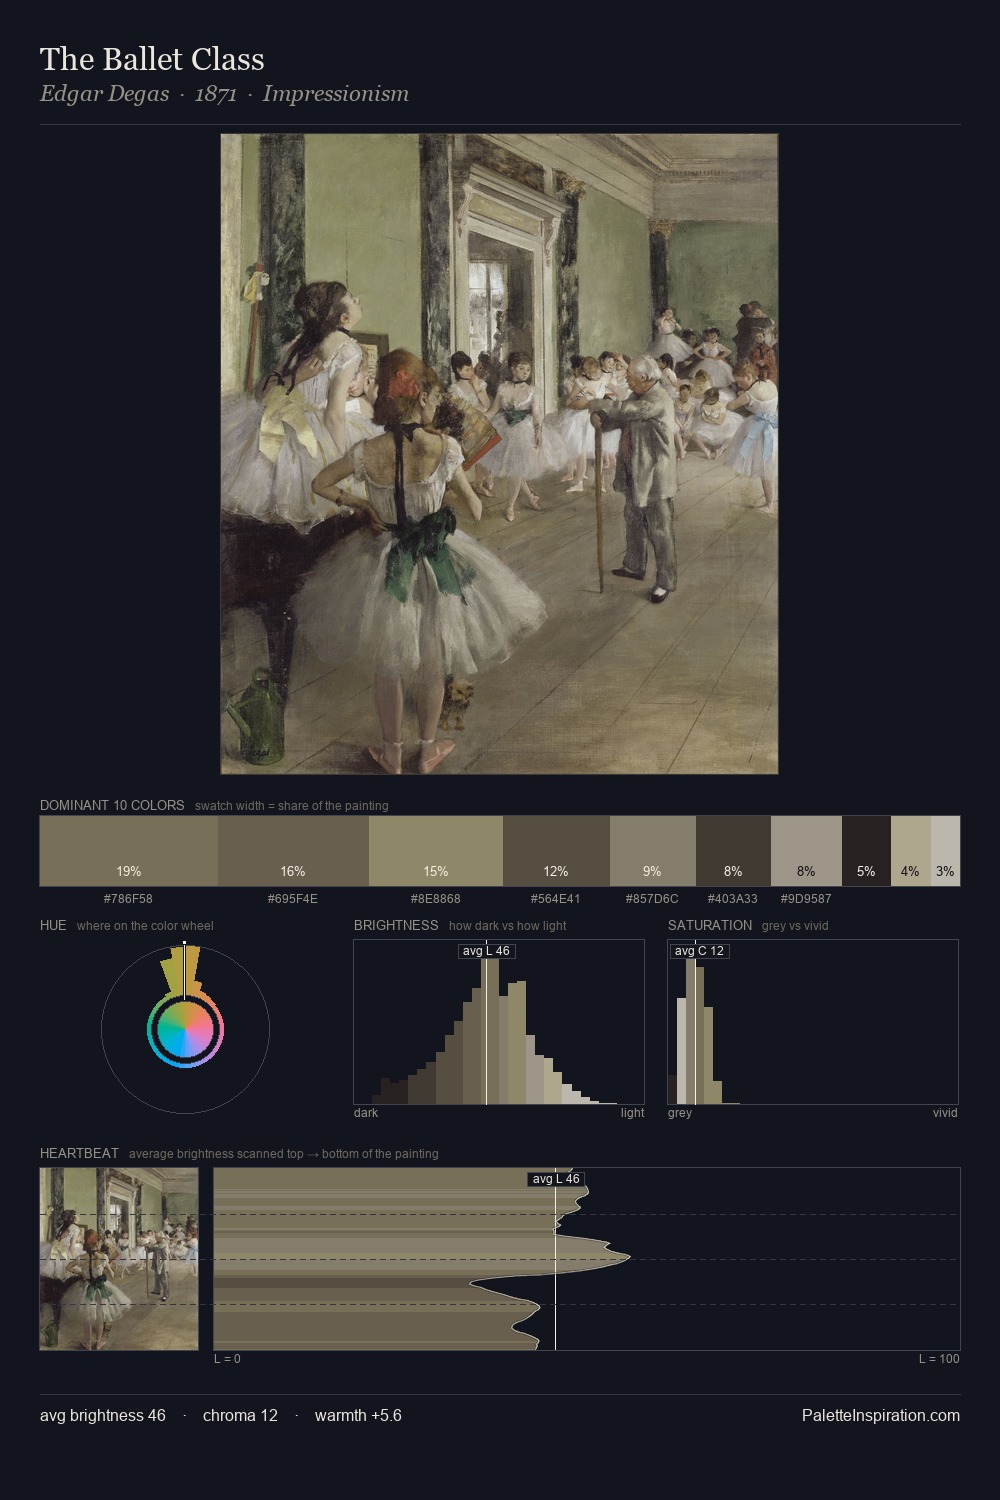Image resolution: width=1000 pixels, height=1500 pixels.
Task: Open the main Ballet Class painting image
Action: pyautogui.click(x=499, y=454)
